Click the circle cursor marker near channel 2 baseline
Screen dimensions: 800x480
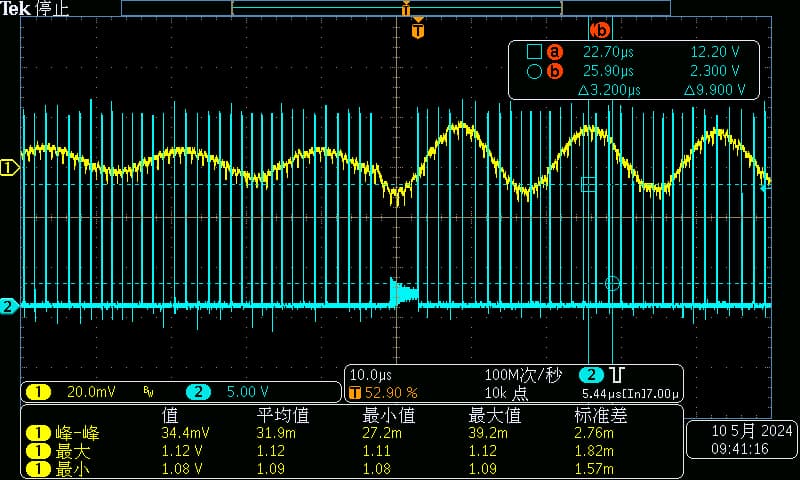[x=612, y=284]
